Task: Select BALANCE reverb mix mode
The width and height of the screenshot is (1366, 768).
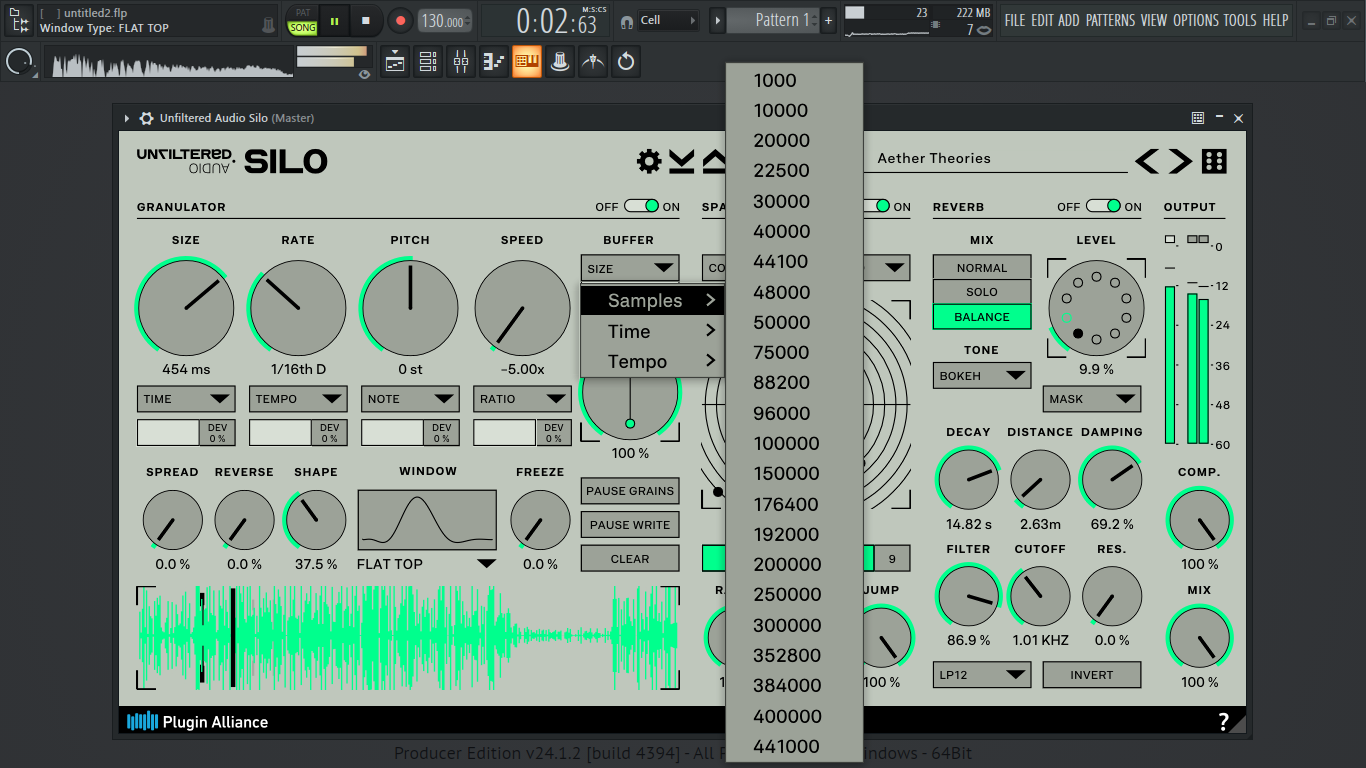Action: click(982, 317)
